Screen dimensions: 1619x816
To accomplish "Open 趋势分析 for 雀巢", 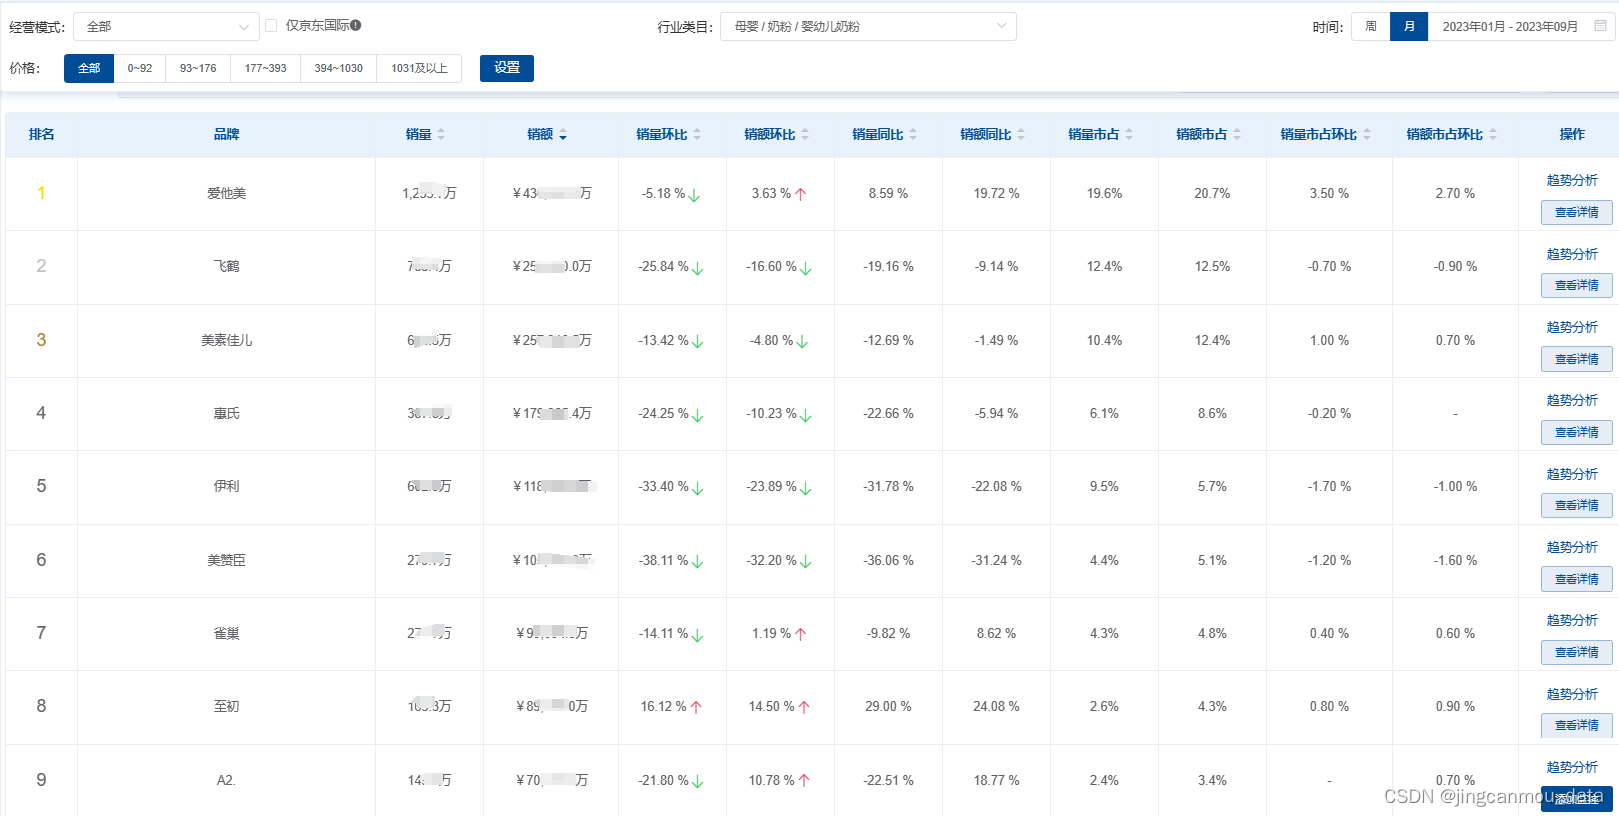I will [1572, 620].
